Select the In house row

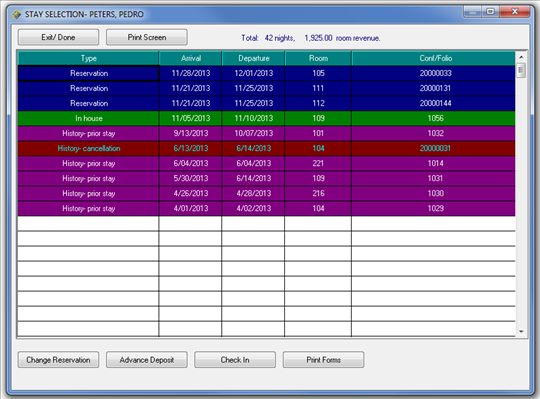tap(267, 118)
